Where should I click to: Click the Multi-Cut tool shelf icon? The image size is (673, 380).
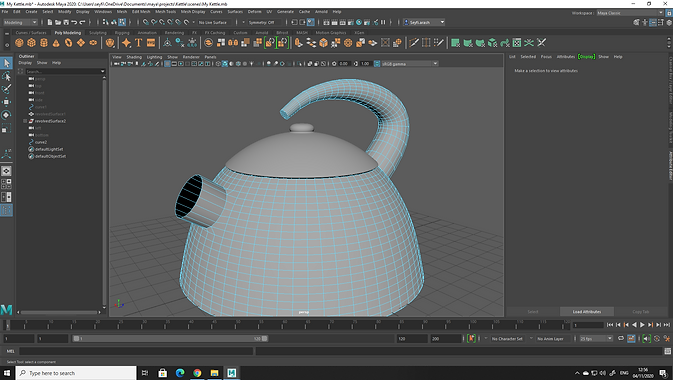coord(414,43)
